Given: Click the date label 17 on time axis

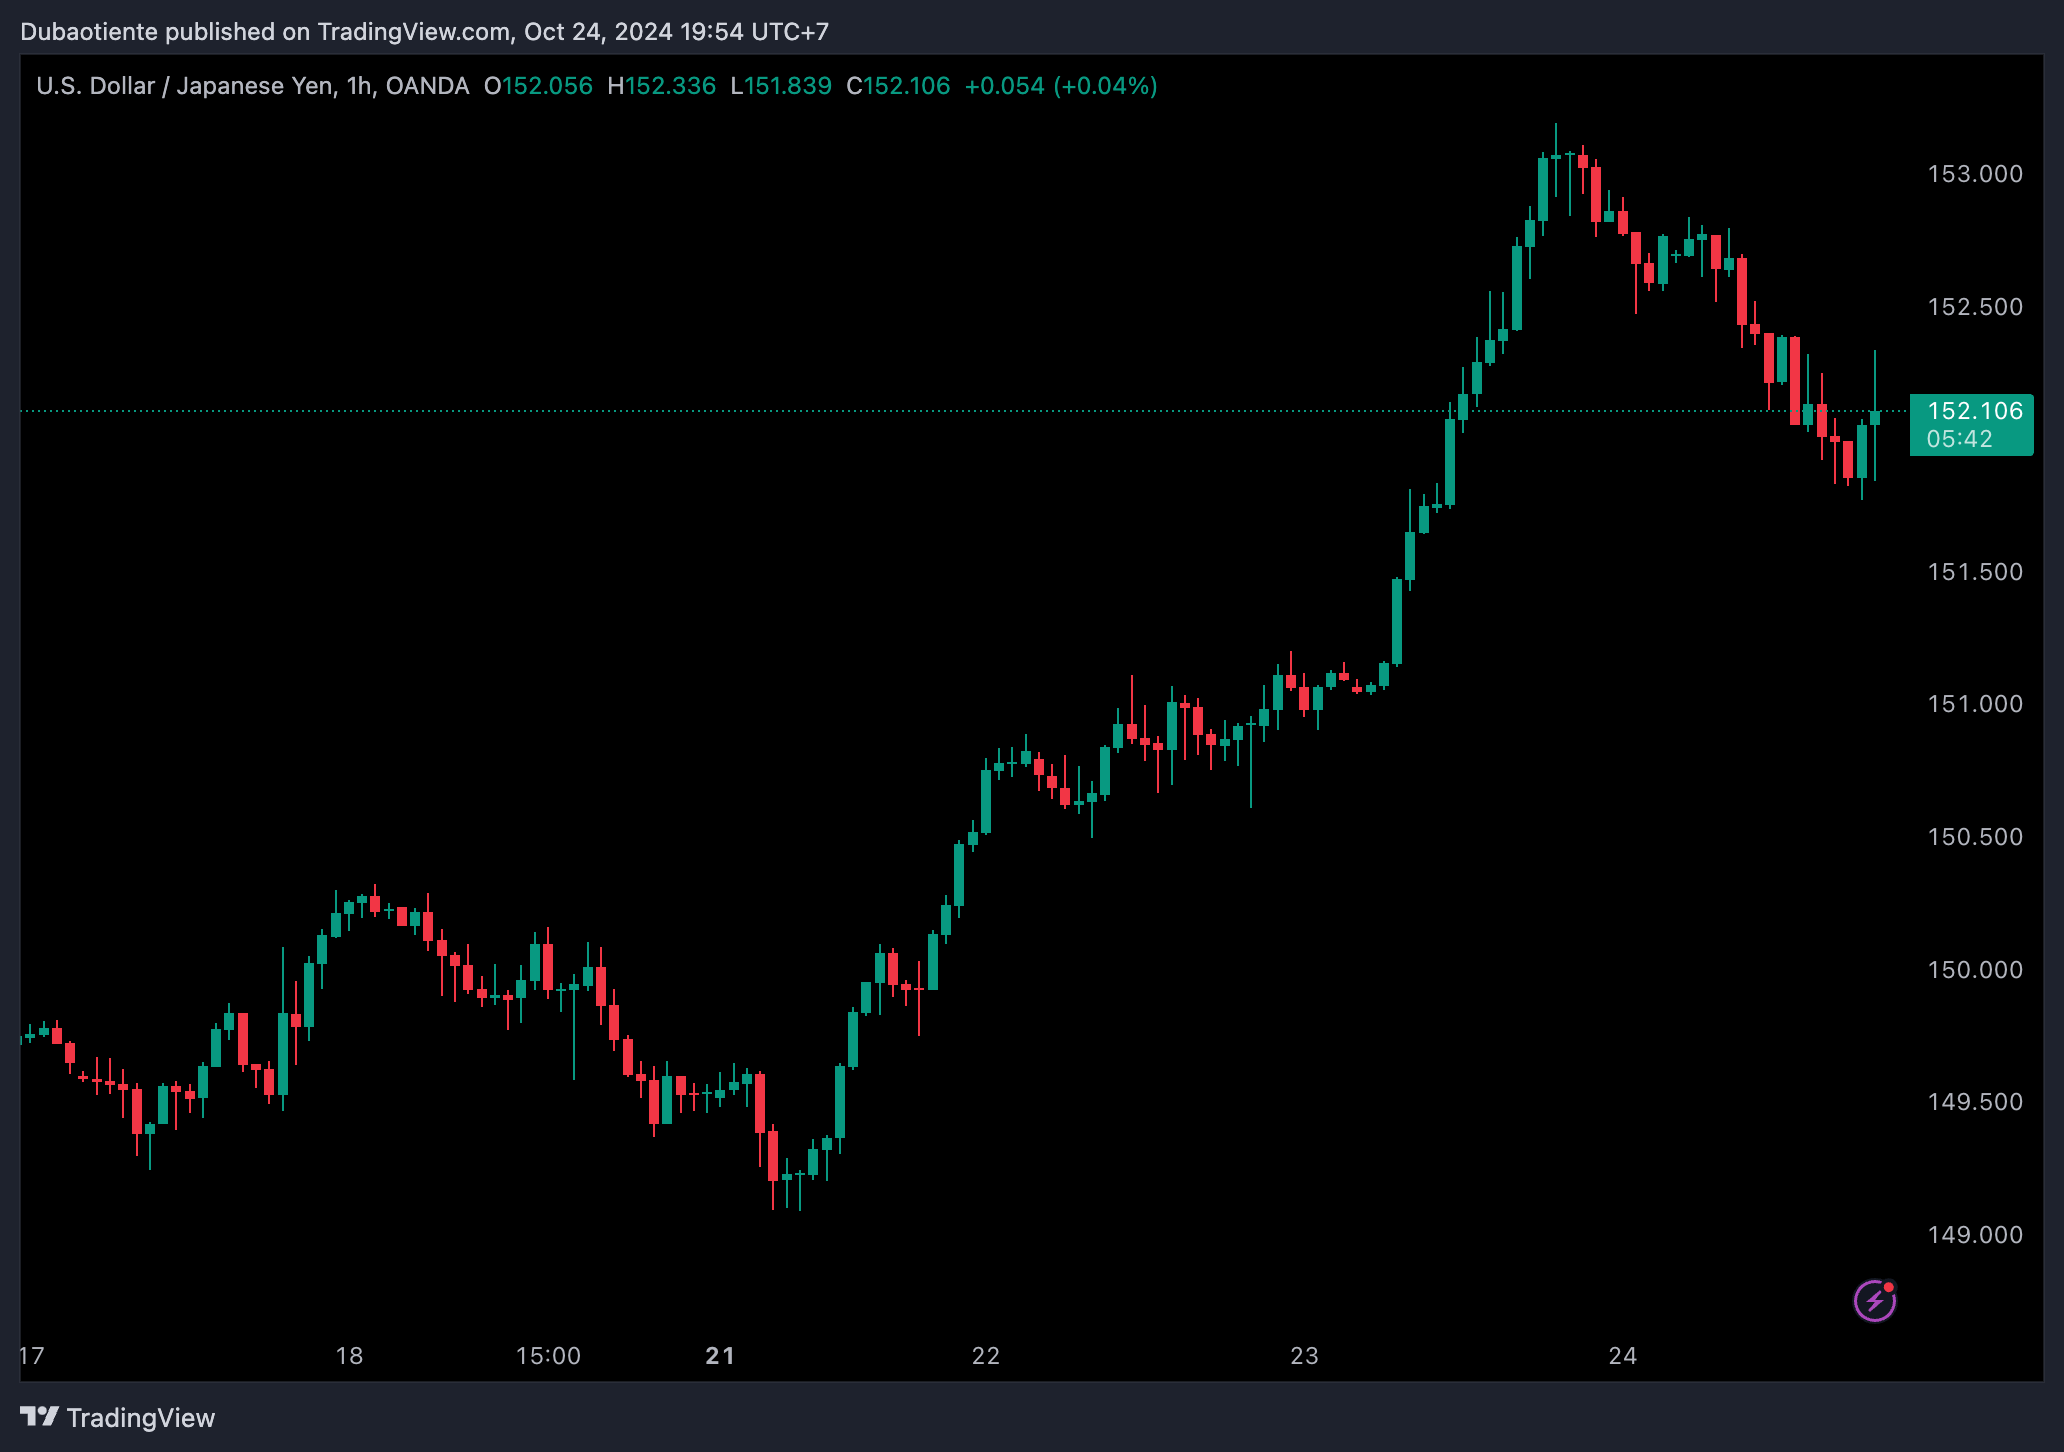Looking at the screenshot, I should pyautogui.click(x=32, y=1356).
